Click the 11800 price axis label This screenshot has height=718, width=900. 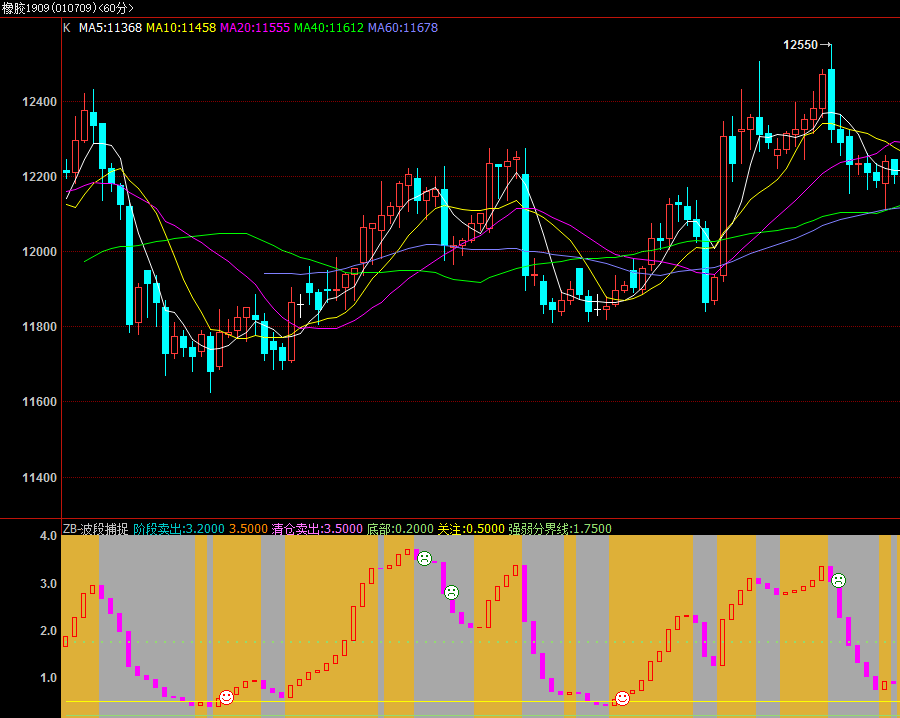point(40,327)
